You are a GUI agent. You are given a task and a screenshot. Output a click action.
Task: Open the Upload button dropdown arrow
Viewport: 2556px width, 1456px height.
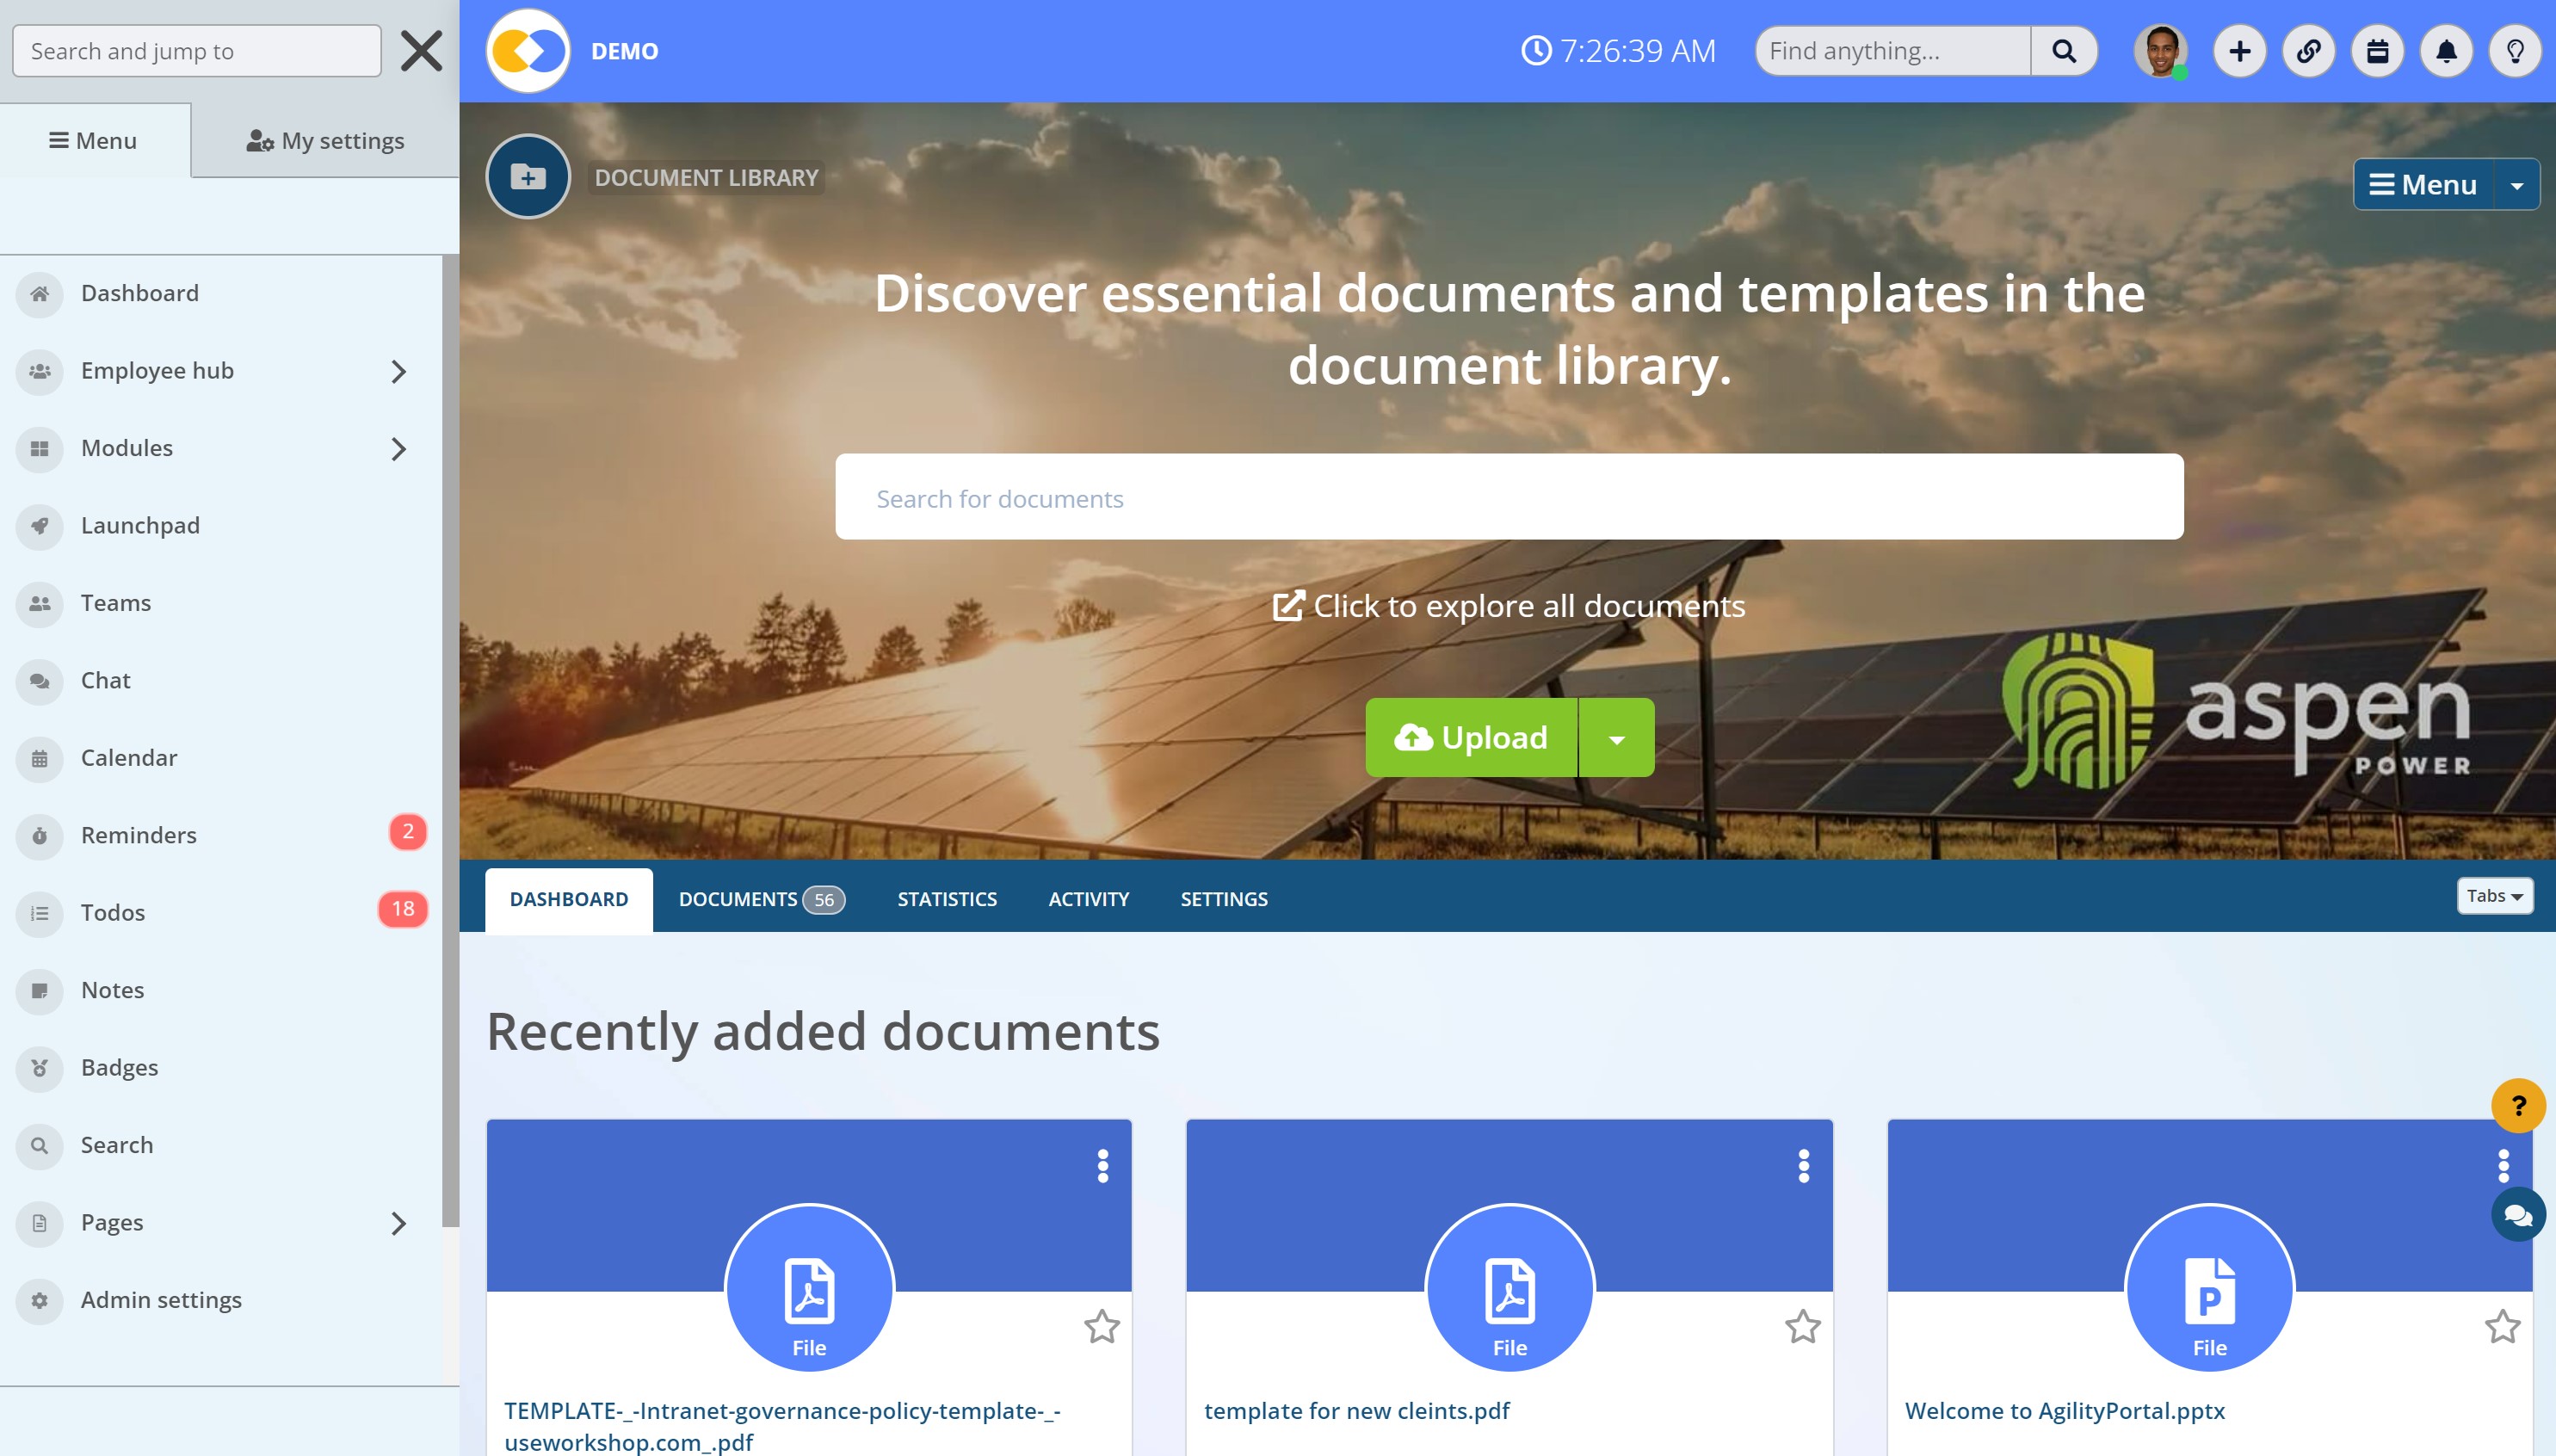click(x=1616, y=738)
